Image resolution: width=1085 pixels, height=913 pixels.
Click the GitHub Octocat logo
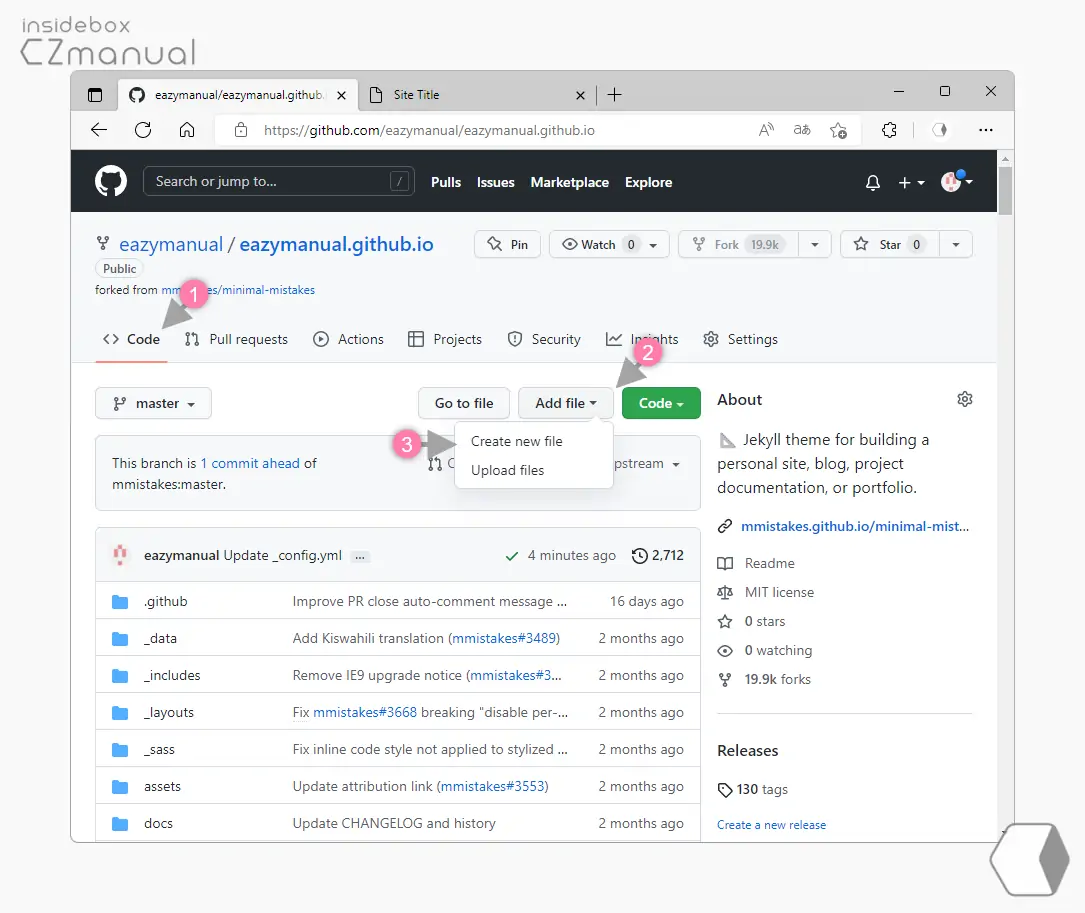coord(111,181)
